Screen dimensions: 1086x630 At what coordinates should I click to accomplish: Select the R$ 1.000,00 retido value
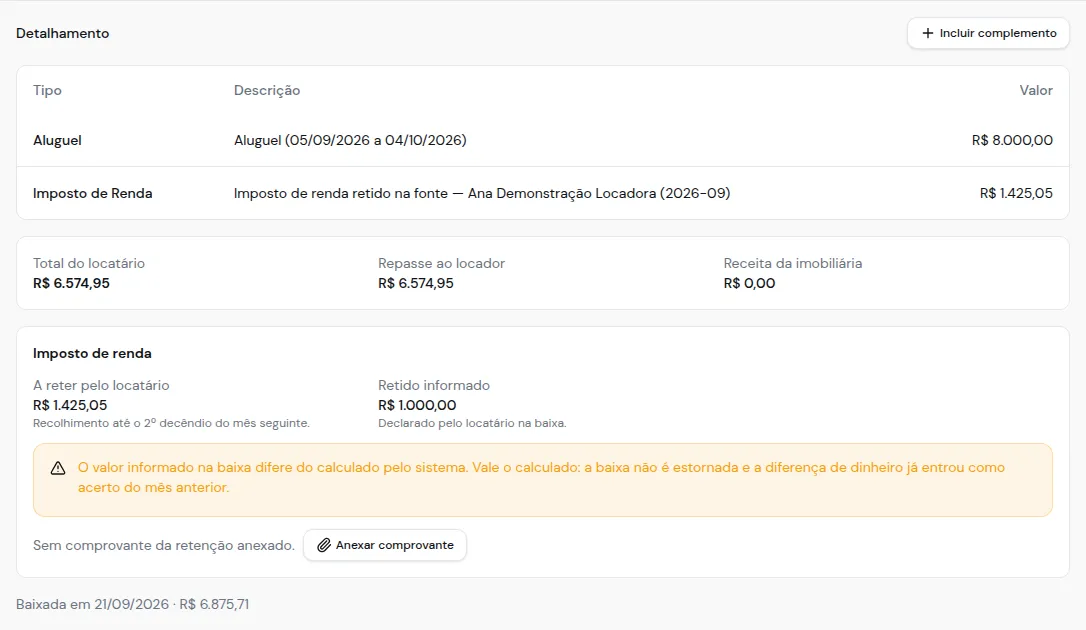[x=417, y=405]
